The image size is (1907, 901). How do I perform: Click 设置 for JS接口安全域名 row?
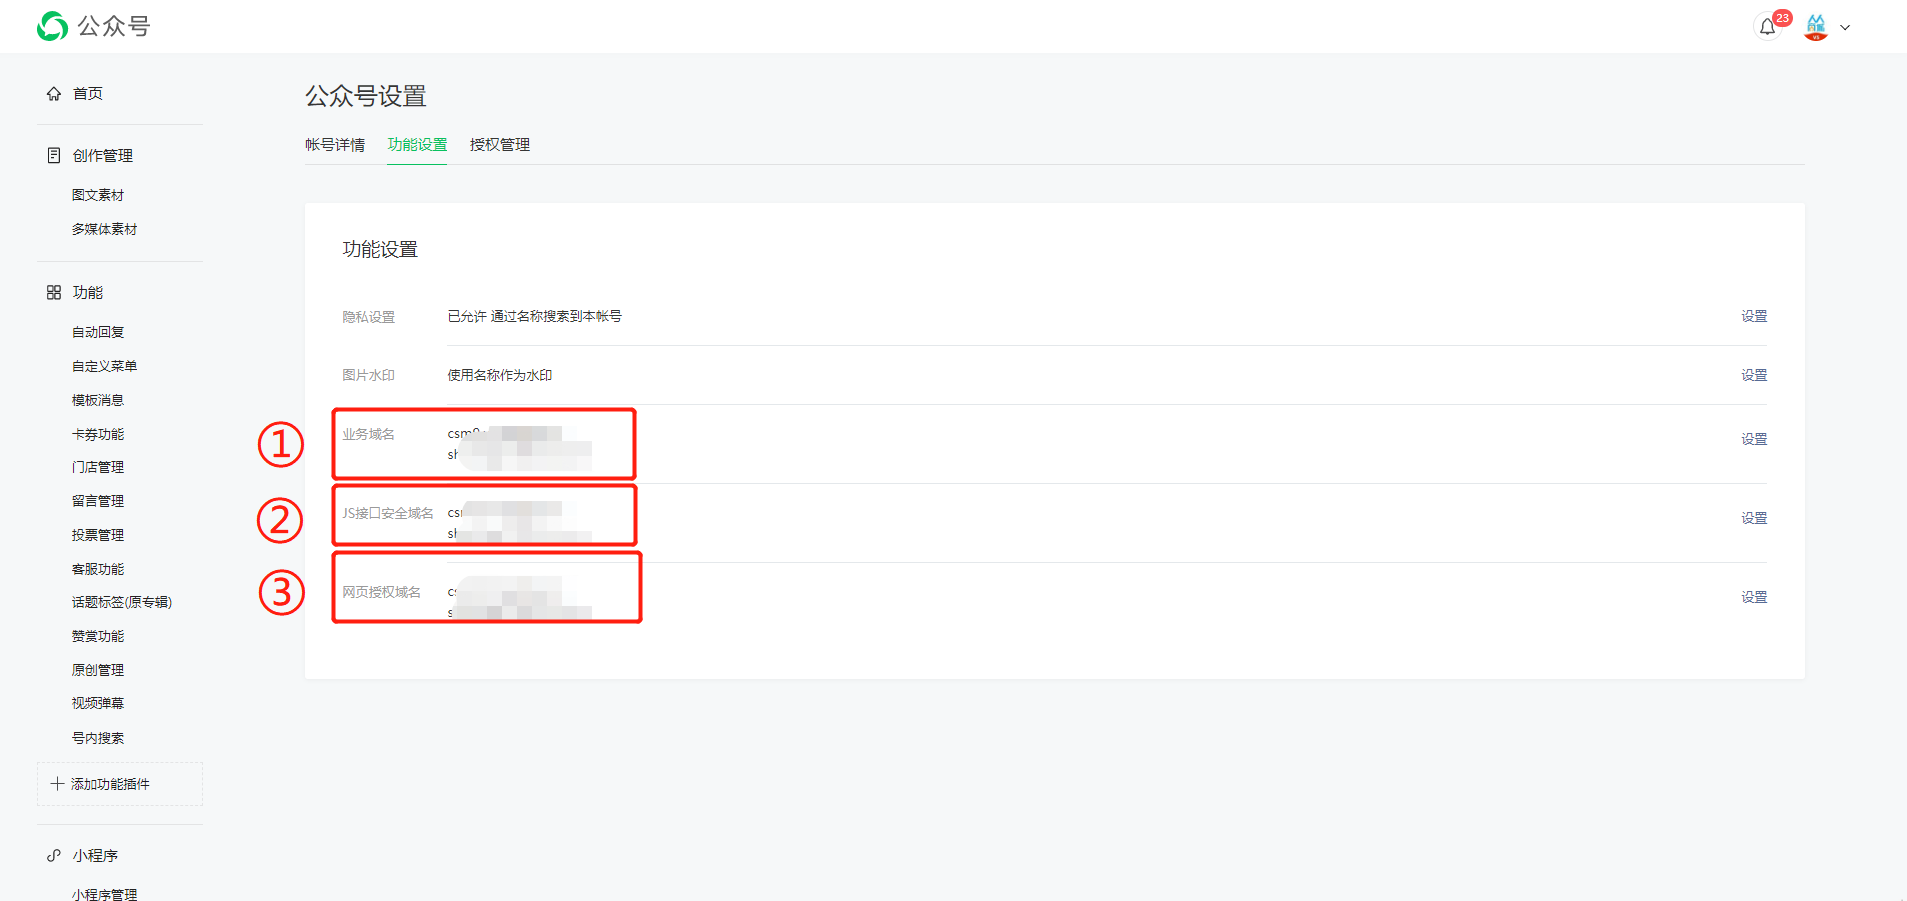(x=1753, y=518)
